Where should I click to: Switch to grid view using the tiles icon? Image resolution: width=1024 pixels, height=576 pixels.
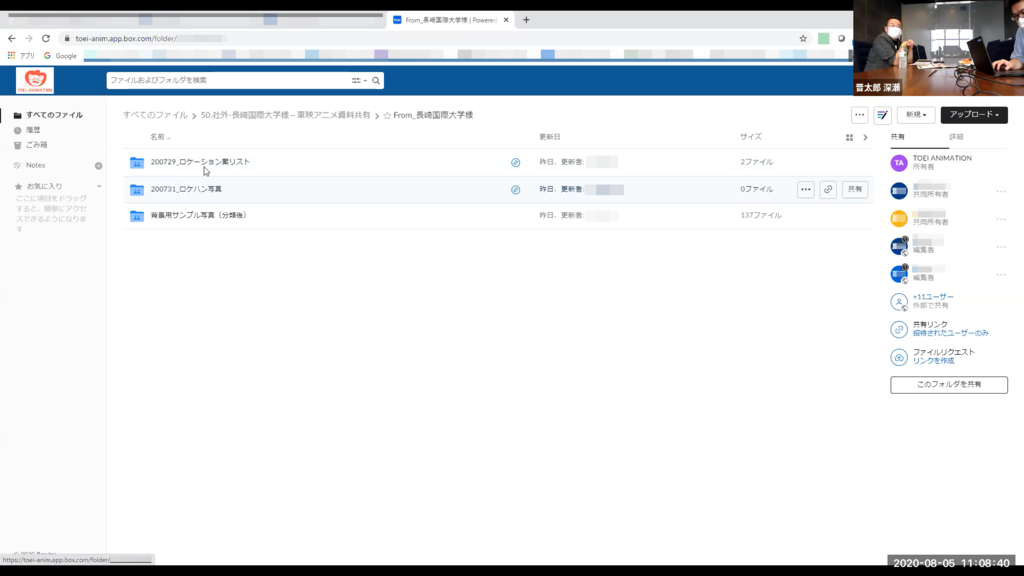click(x=850, y=137)
